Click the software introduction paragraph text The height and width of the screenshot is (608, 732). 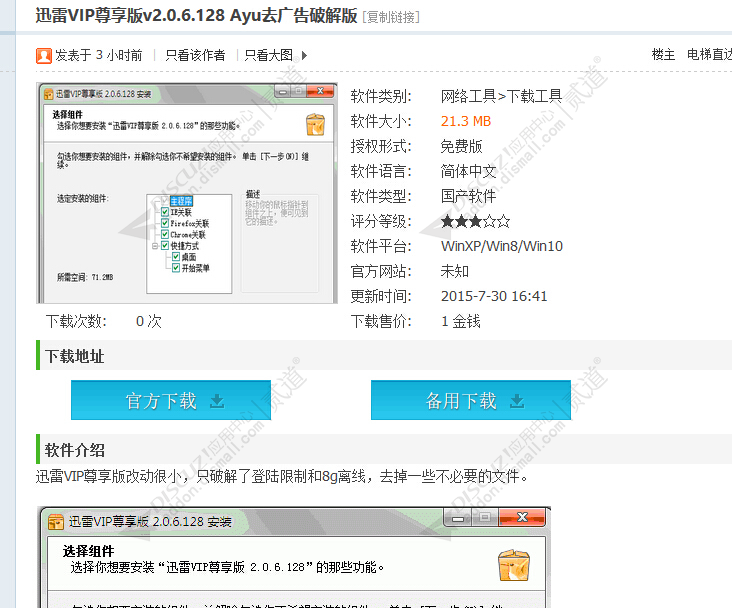pyautogui.click(x=282, y=476)
